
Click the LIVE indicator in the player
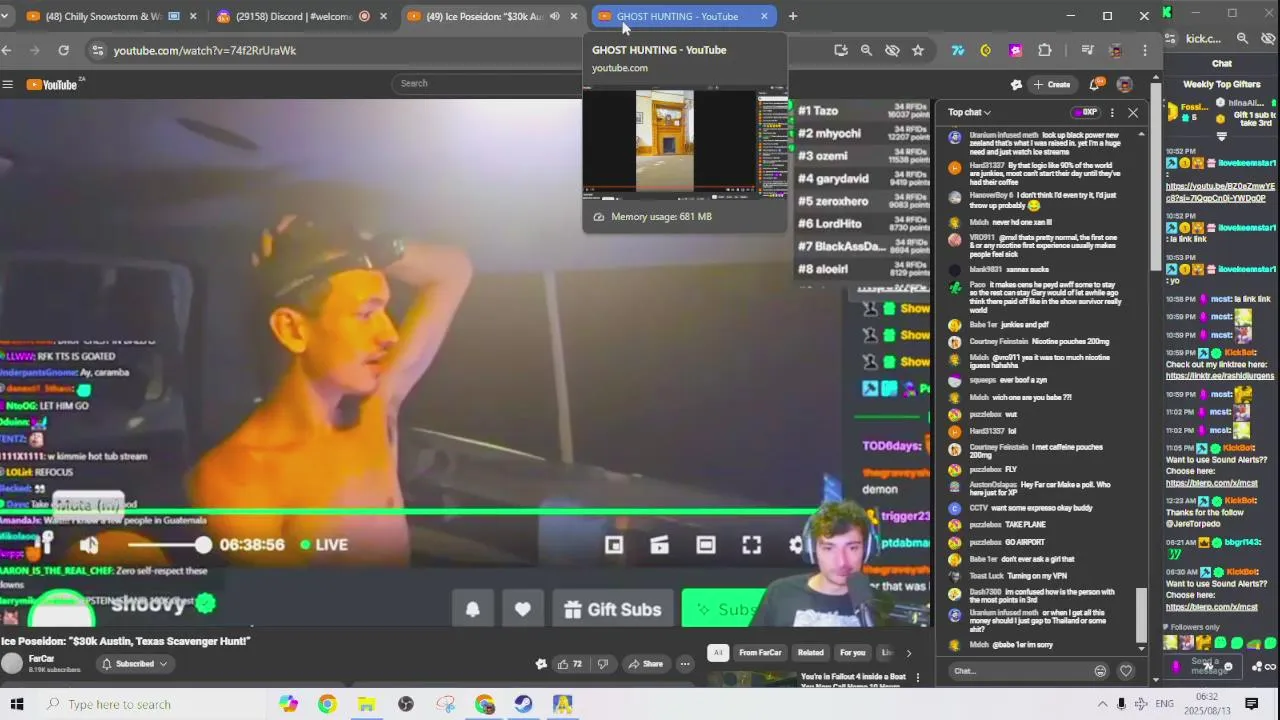click(x=324, y=544)
